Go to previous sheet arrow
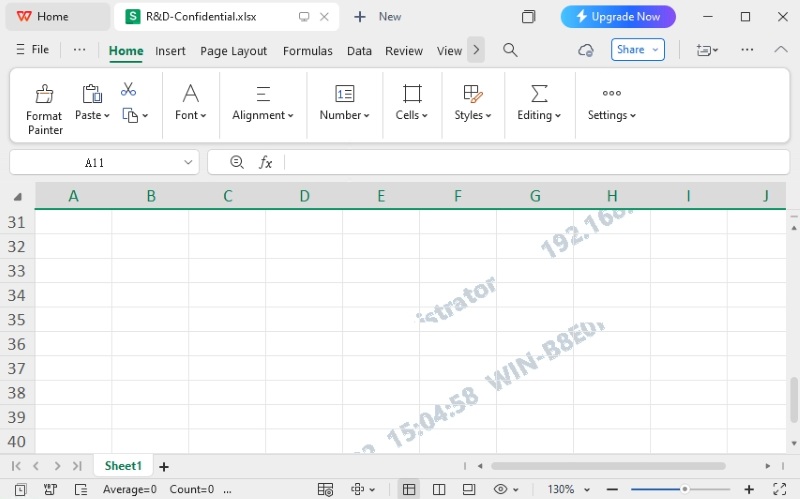The width and height of the screenshot is (800, 499). point(36,466)
